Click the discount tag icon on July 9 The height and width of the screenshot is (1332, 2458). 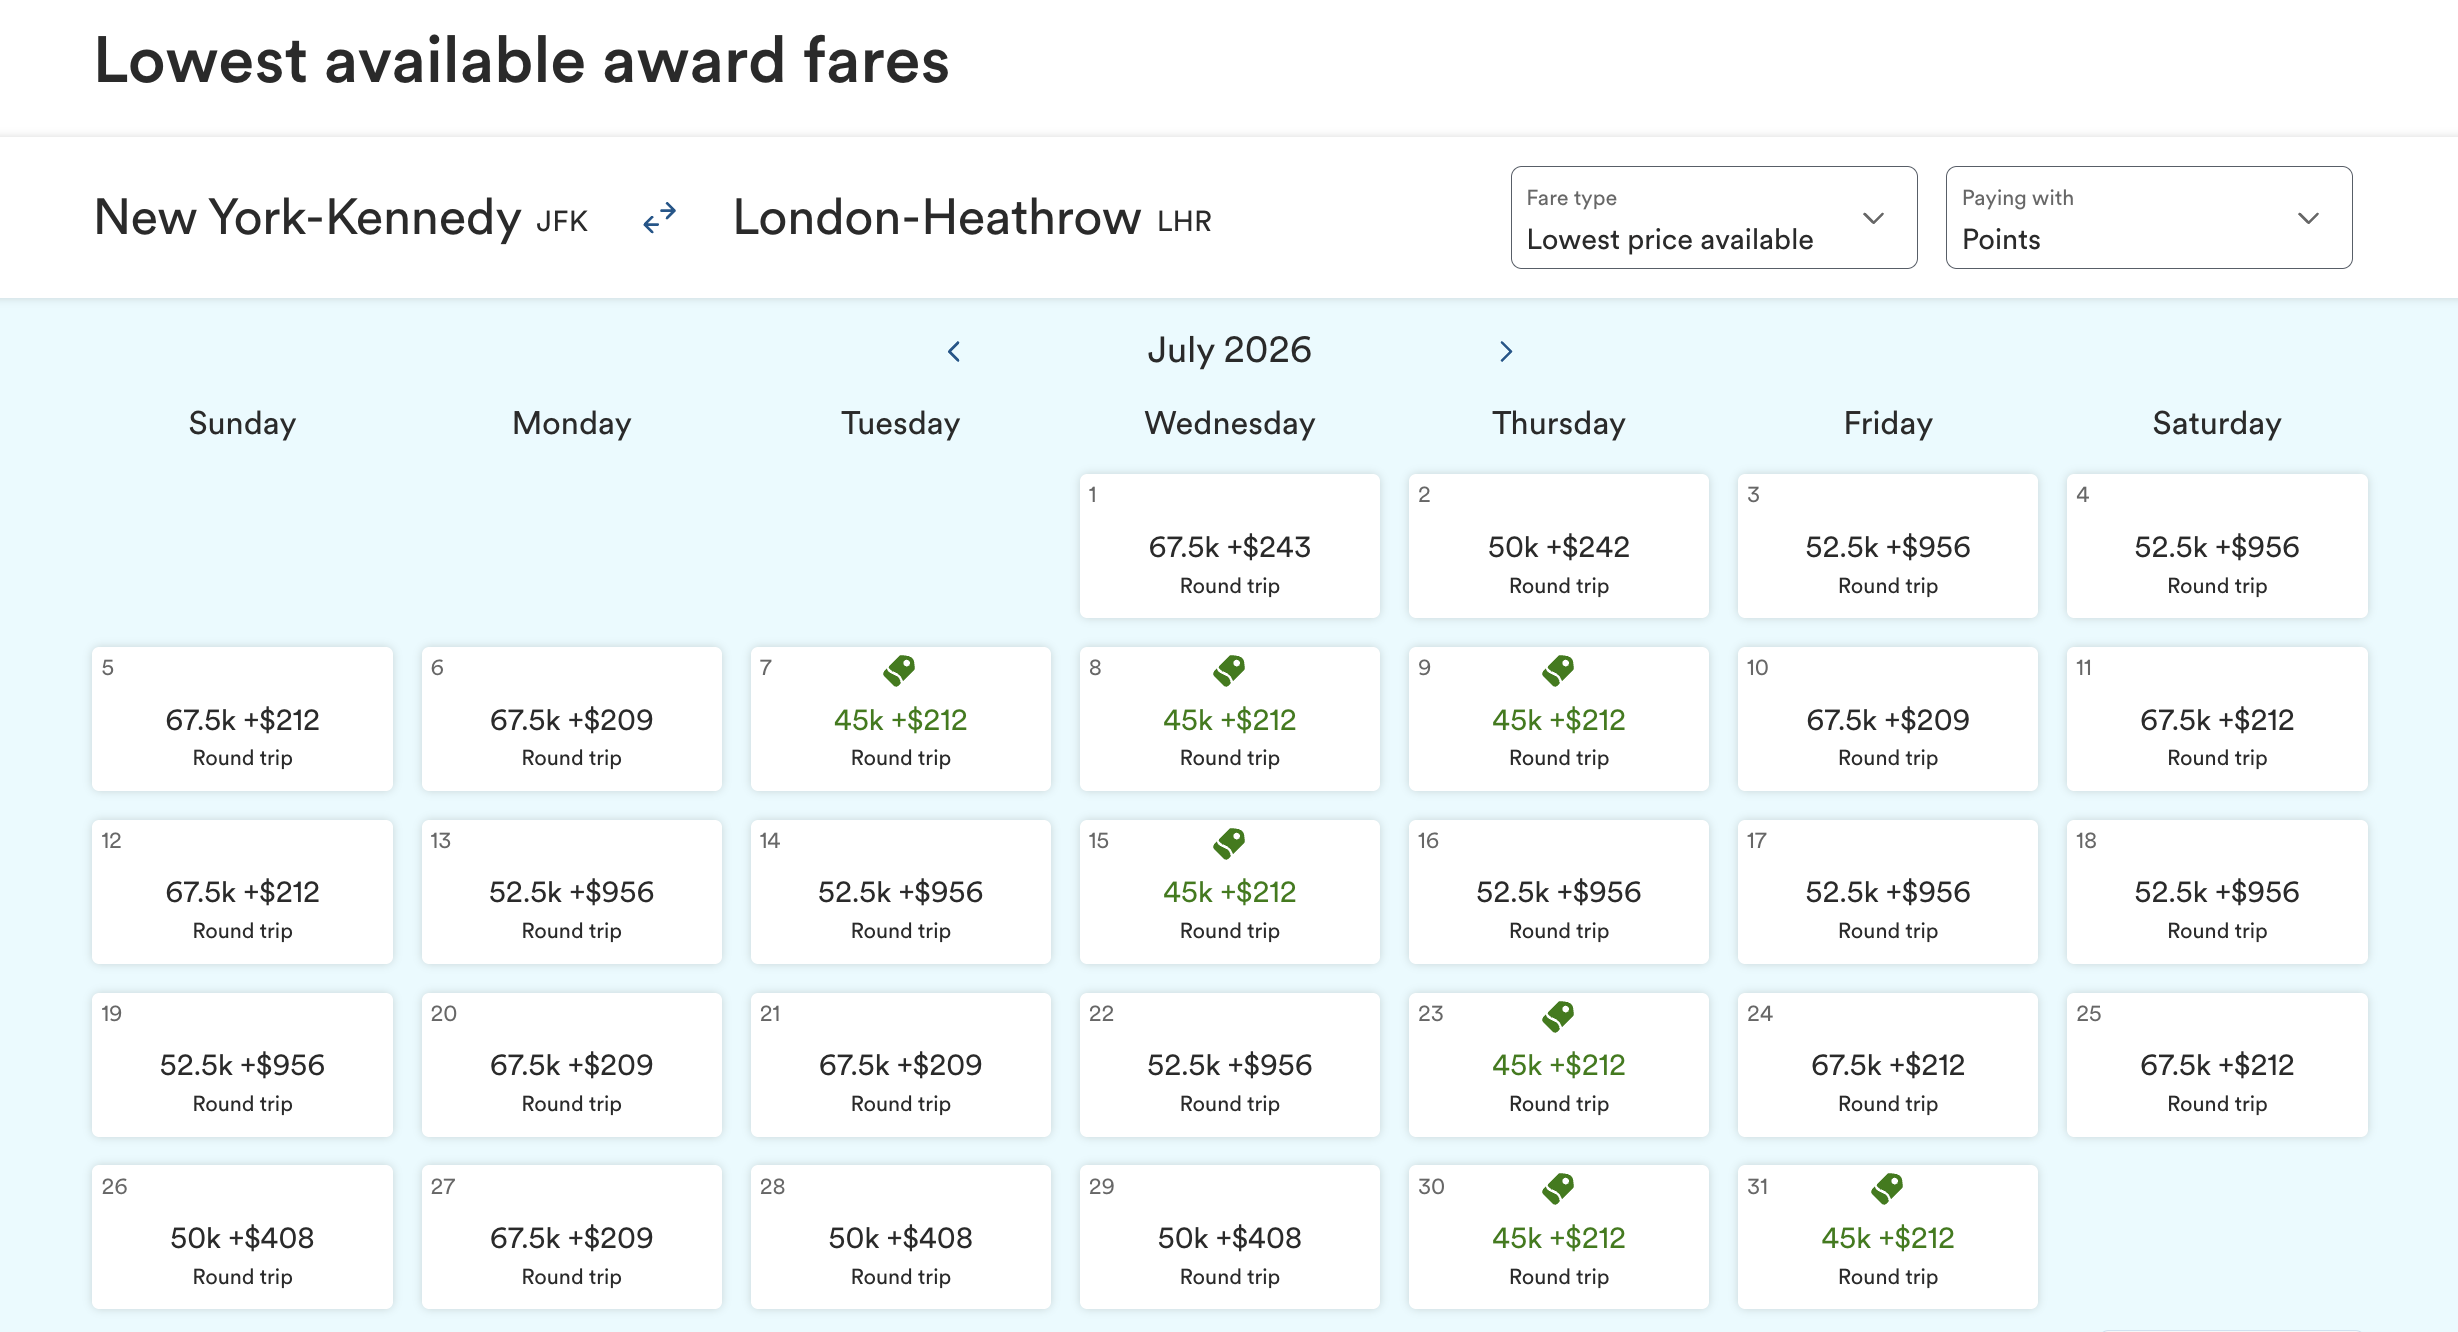[x=1558, y=670]
